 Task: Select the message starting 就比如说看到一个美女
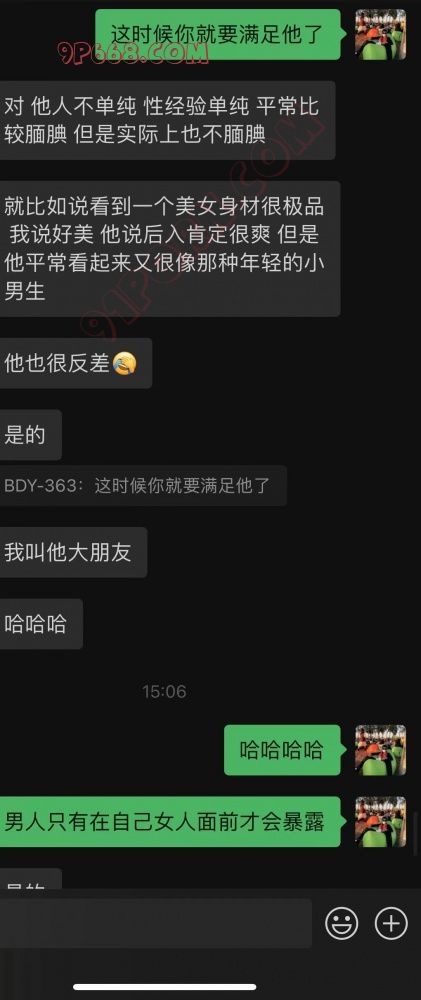170,249
